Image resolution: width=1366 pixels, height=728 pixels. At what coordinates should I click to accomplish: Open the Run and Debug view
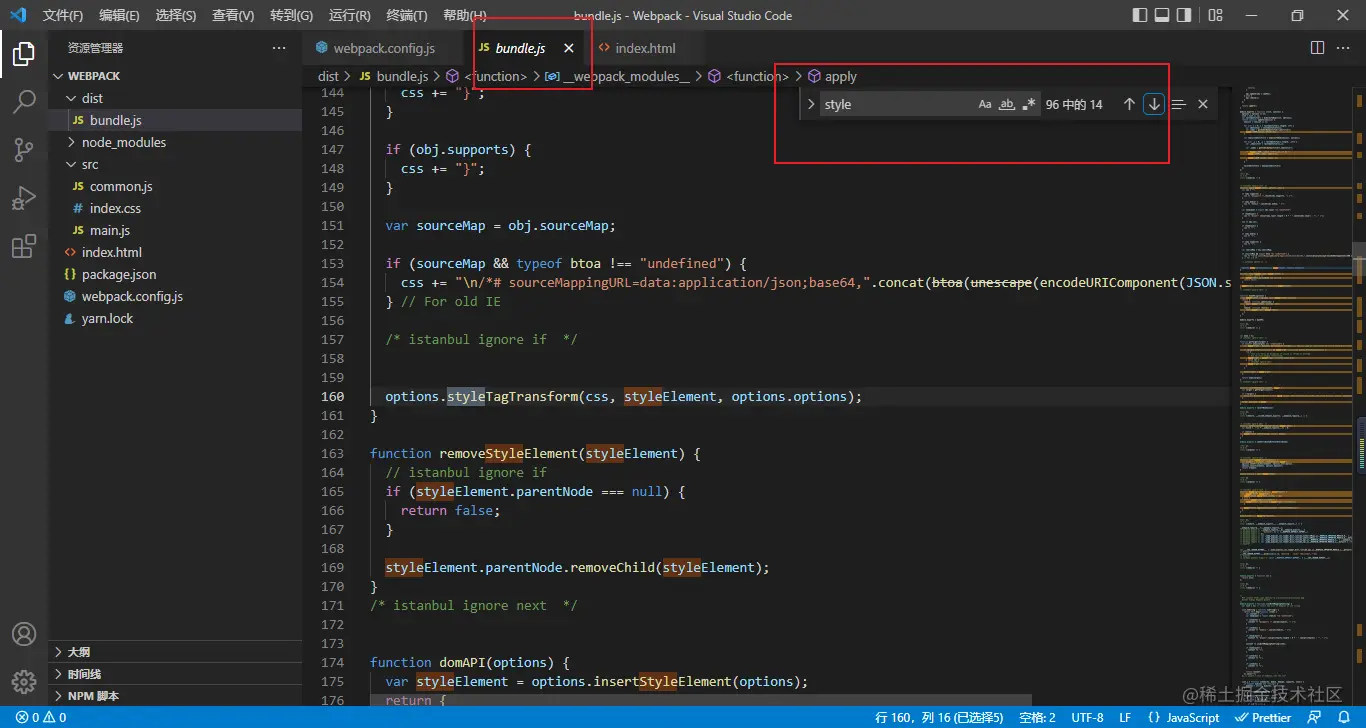[x=24, y=198]
